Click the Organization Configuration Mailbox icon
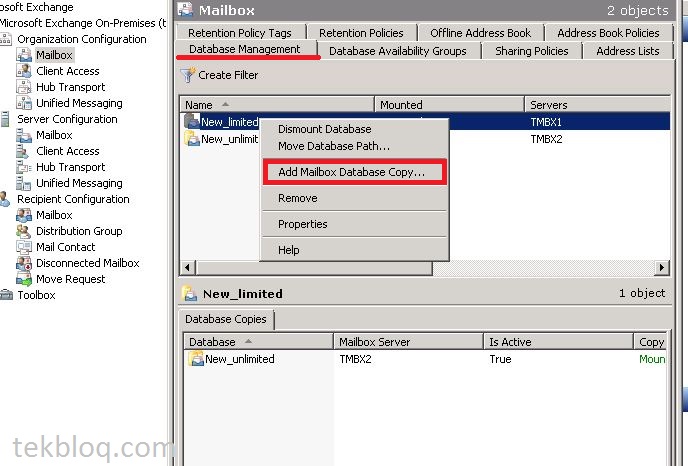Viewport: 688px width, 466px height. point(24,55)
